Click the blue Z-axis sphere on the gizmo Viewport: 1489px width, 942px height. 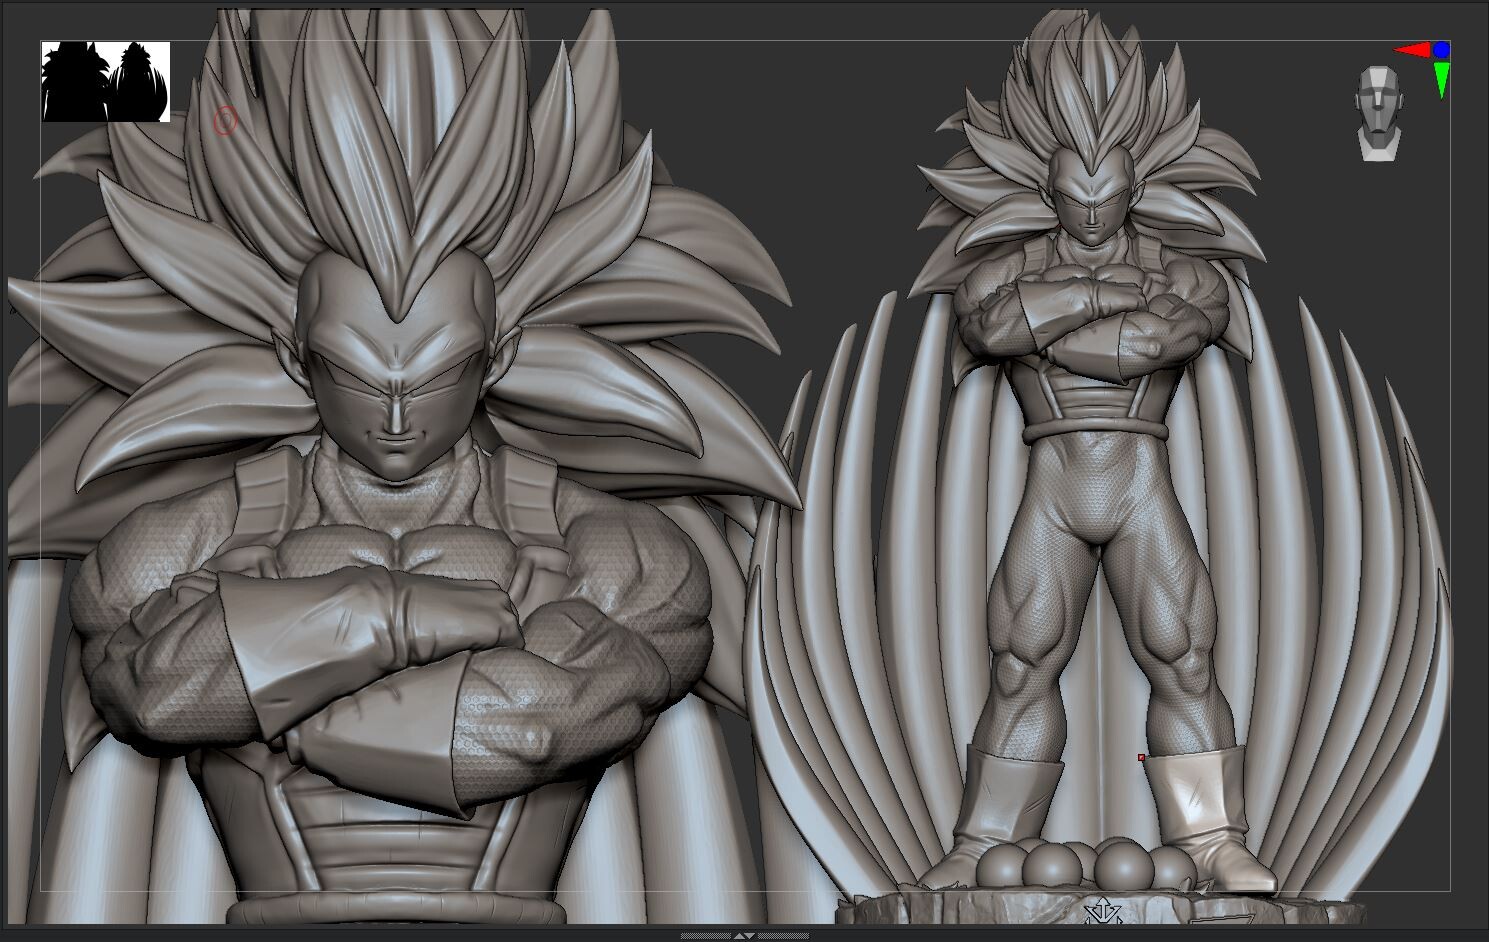coord(1441,49)
